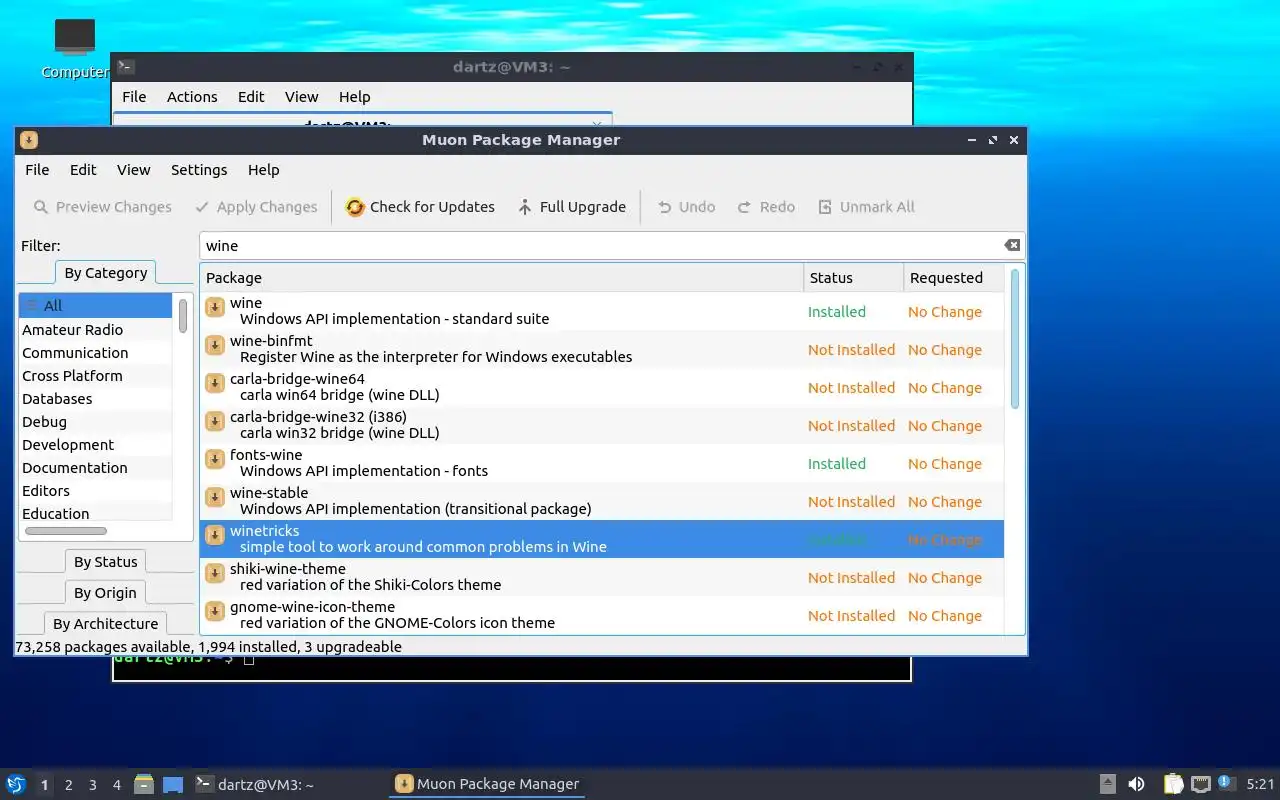Click the clipboard tray icon
1280x800 pixels.
click(1173, 784)
